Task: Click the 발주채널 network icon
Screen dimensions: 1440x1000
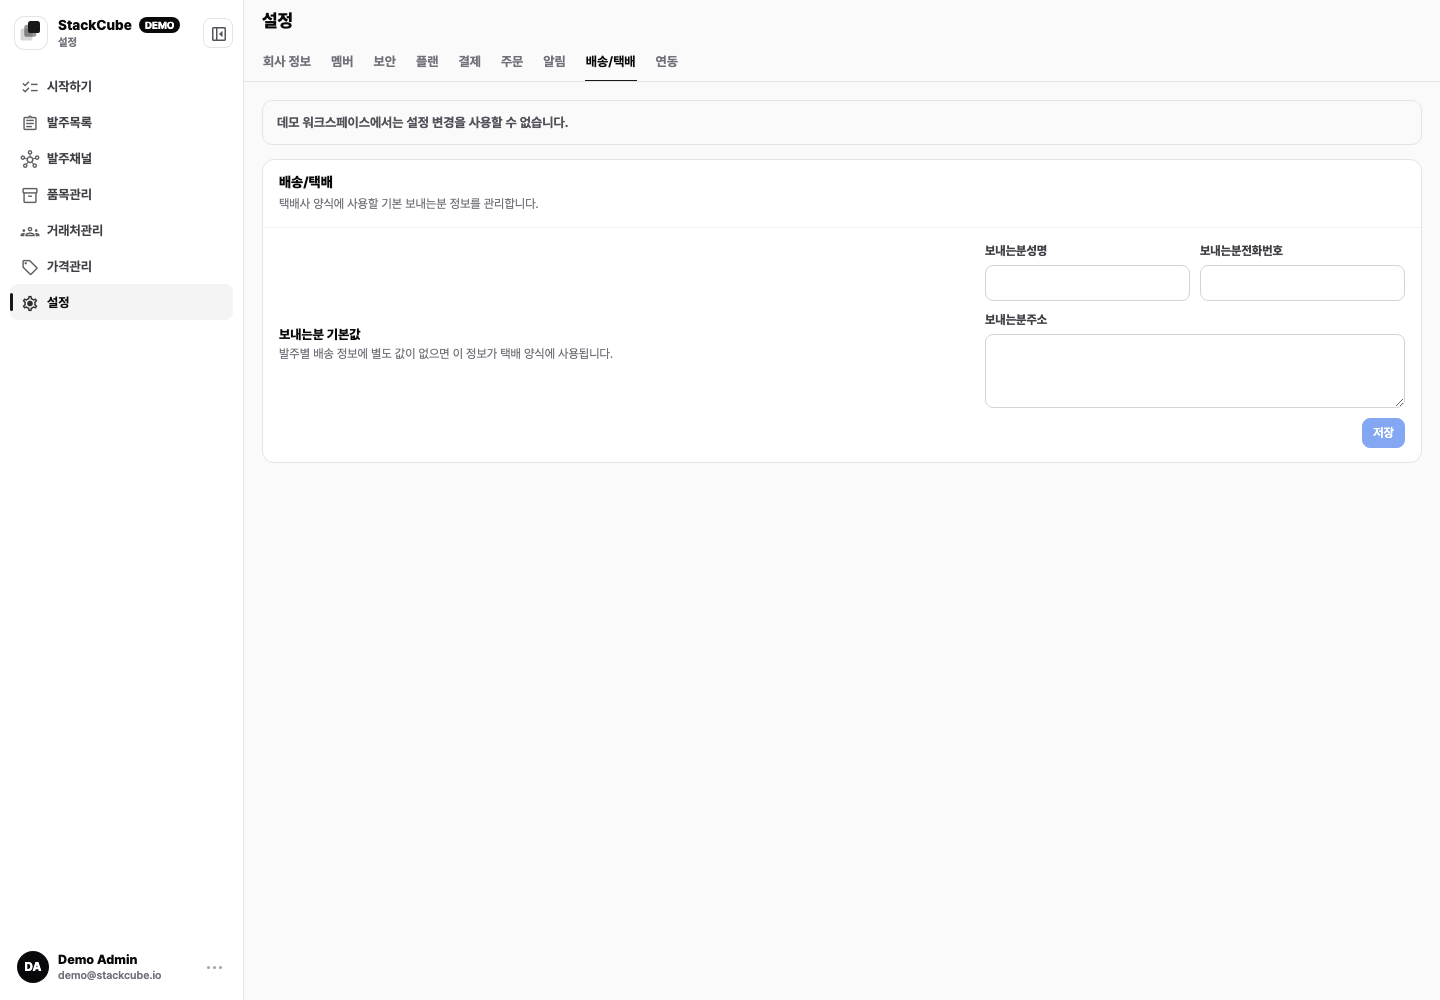Action: coord(30,159)
